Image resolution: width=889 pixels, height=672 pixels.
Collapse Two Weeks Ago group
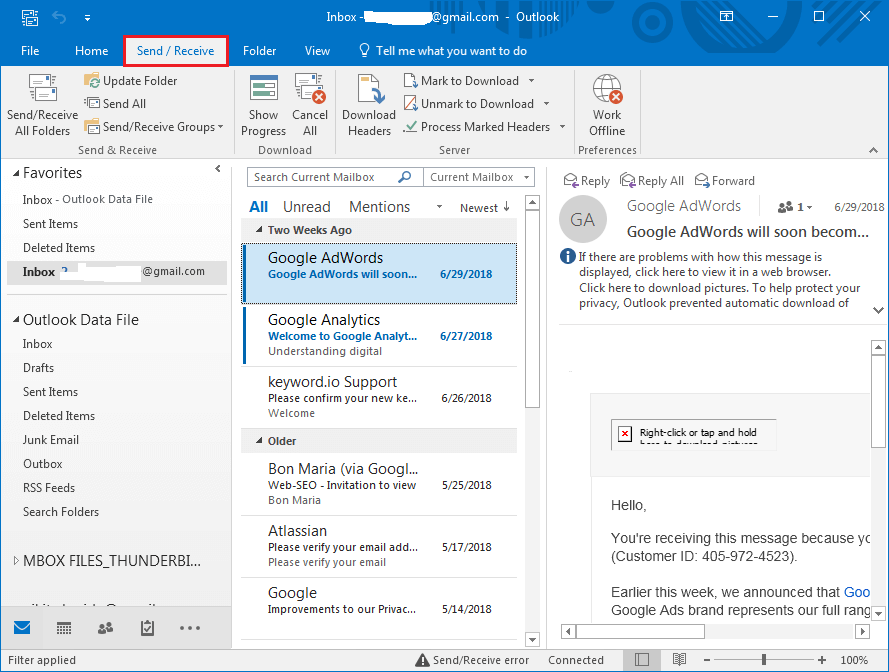point(259,230)
